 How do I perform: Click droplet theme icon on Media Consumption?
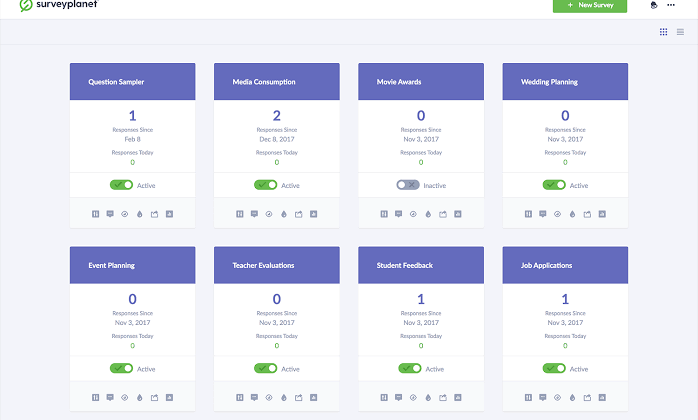pyautogui.click(x=284, y=214)
